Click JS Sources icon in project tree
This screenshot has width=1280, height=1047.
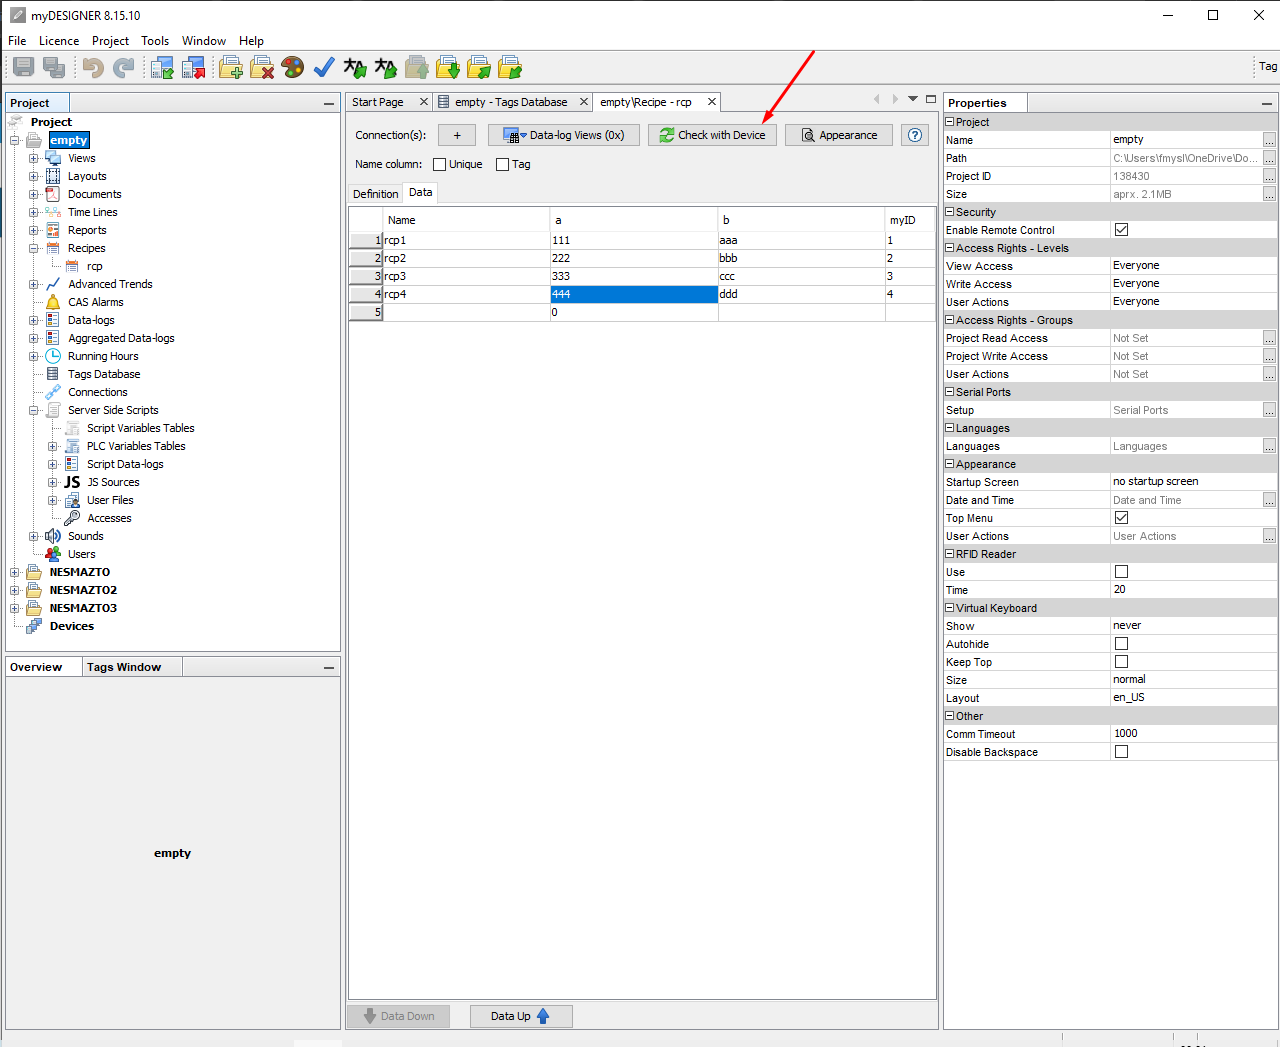[x=72, y=482]
